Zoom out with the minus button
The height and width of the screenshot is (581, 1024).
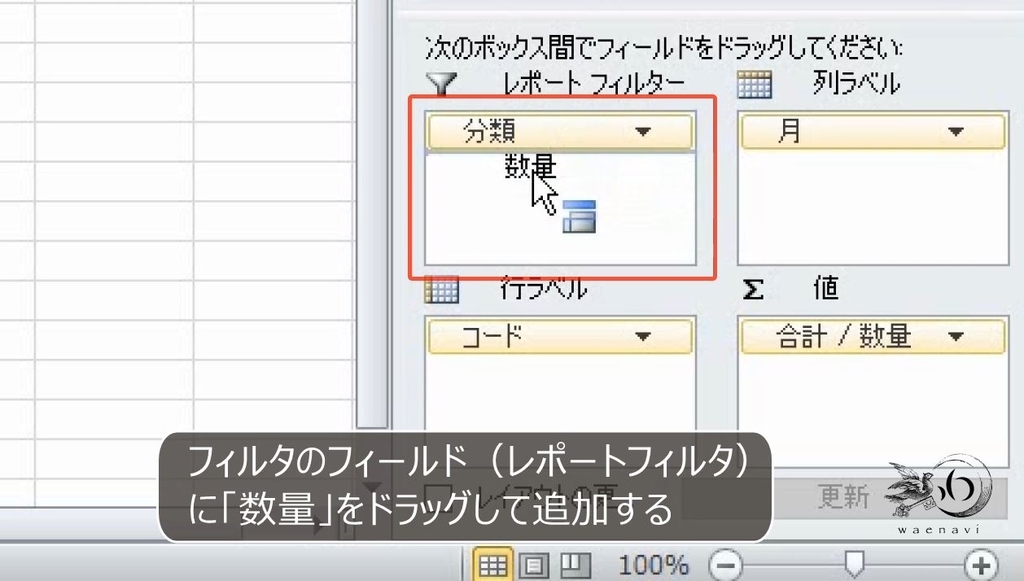click(726, 564)
